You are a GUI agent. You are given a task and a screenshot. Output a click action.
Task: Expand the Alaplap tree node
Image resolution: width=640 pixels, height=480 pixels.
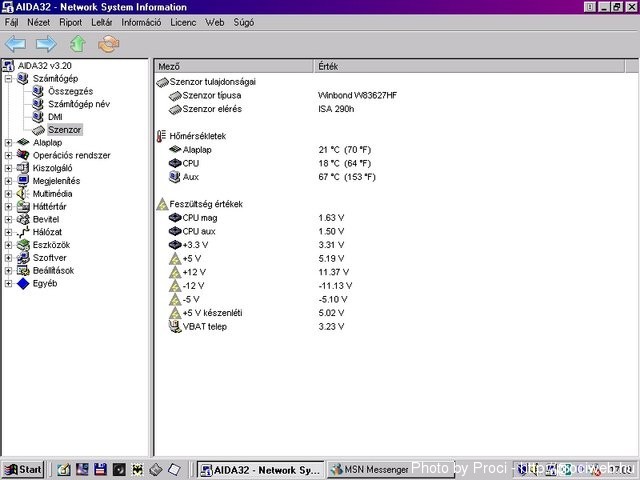tap(8, 142)
